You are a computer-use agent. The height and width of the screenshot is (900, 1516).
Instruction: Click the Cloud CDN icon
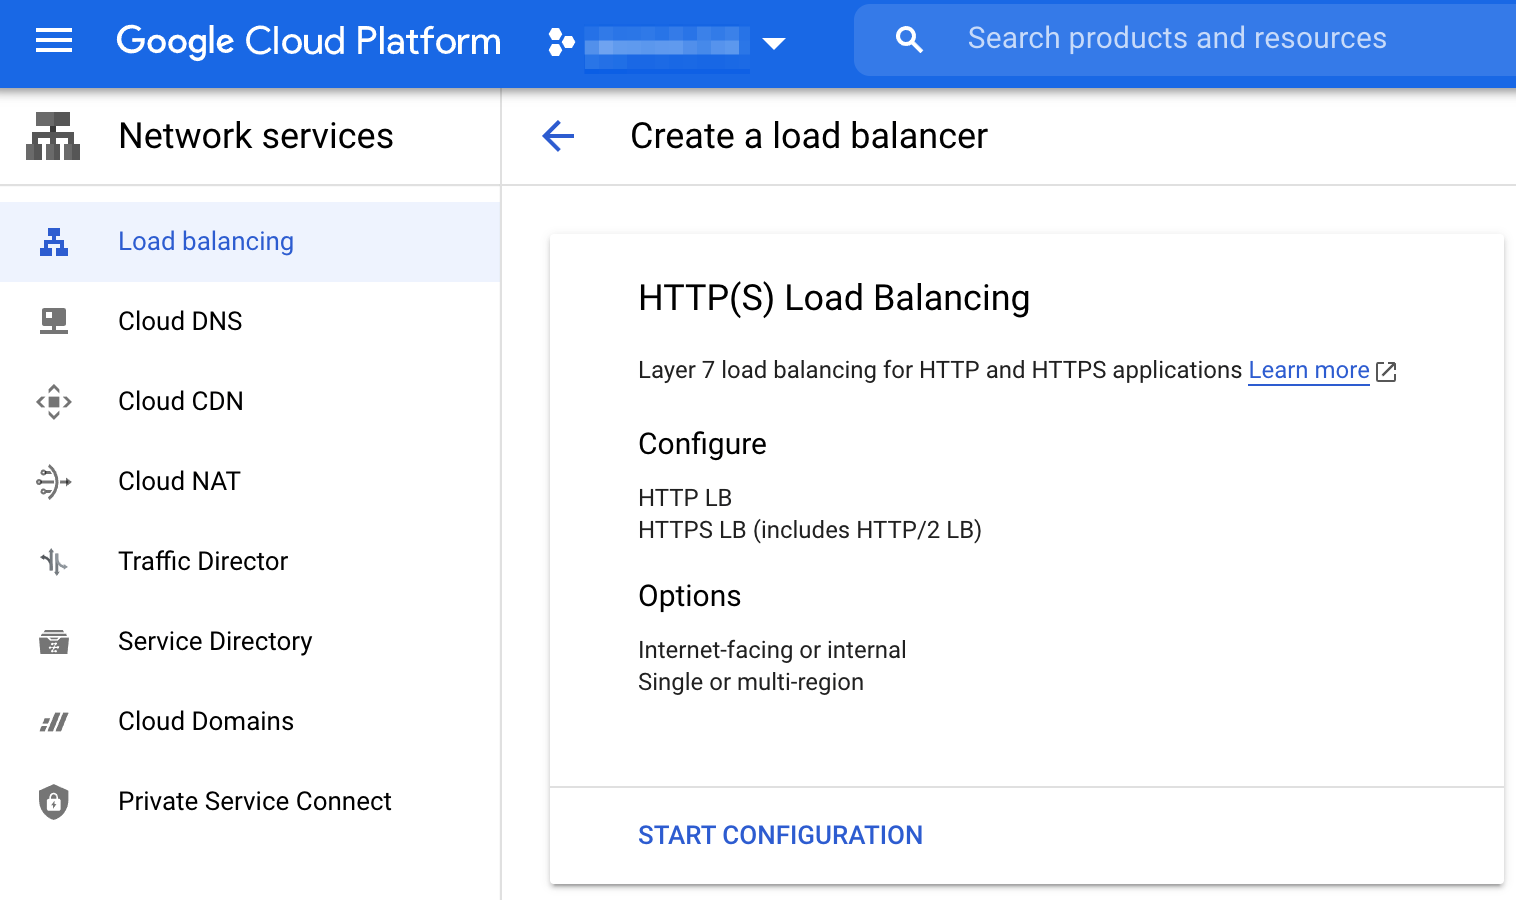coord(54,401)
